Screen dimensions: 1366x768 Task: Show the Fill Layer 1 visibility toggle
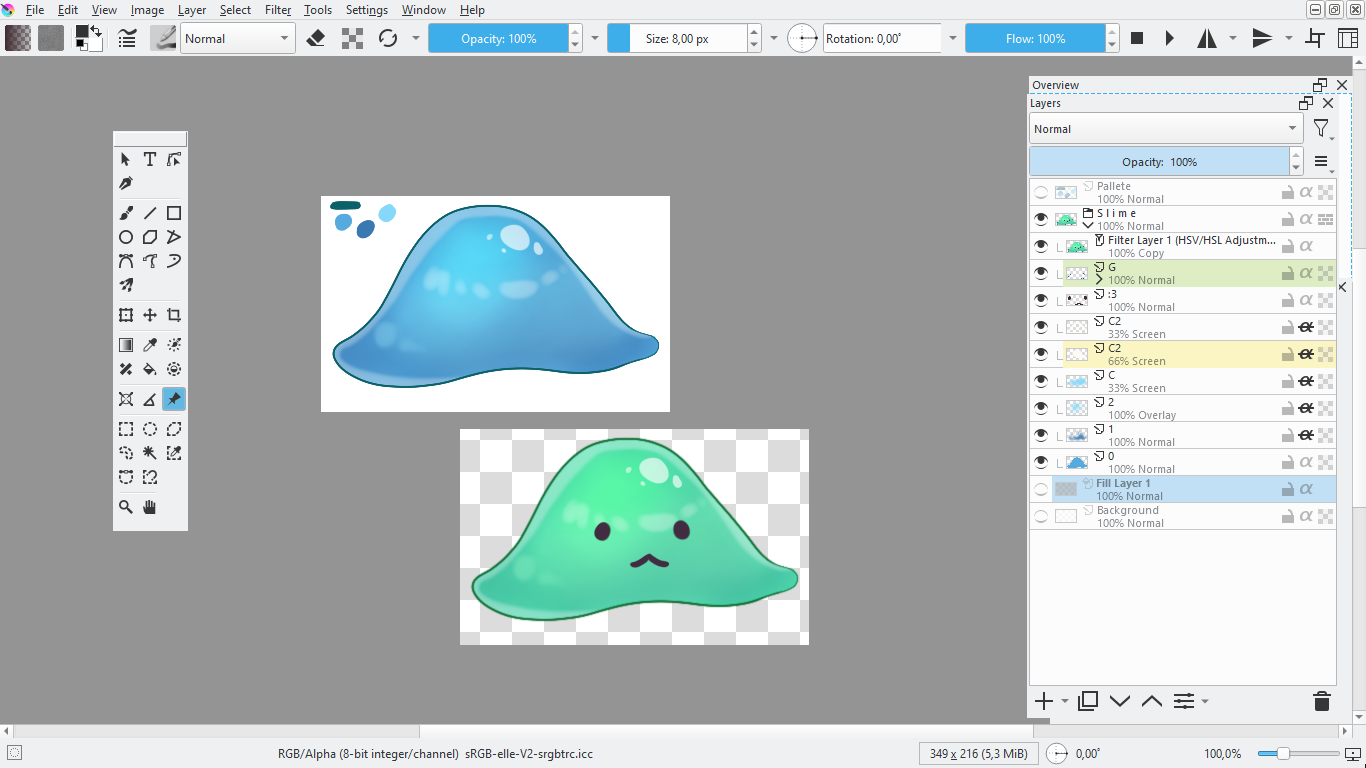[1041, 489]
